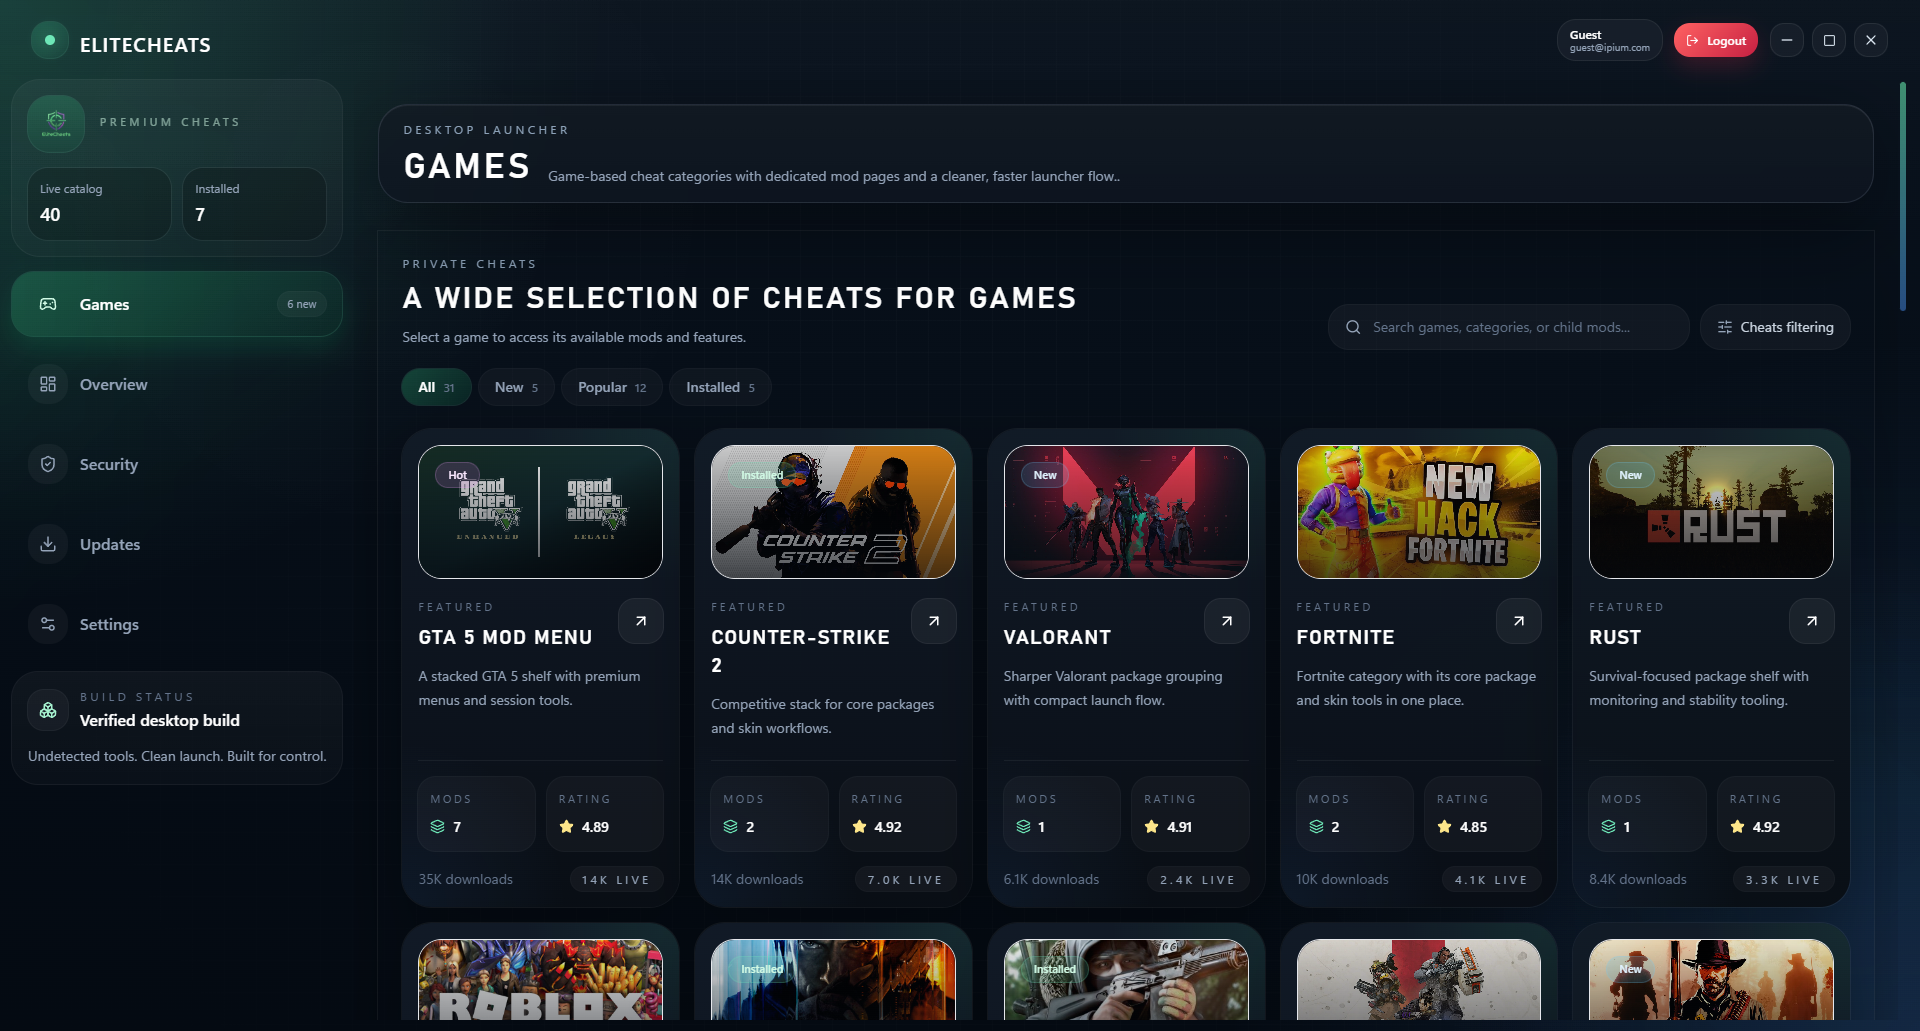Screen dimensions: 1920x1031
Task: Click the Games controller icon in sidebar
Action: click(48, 304)
